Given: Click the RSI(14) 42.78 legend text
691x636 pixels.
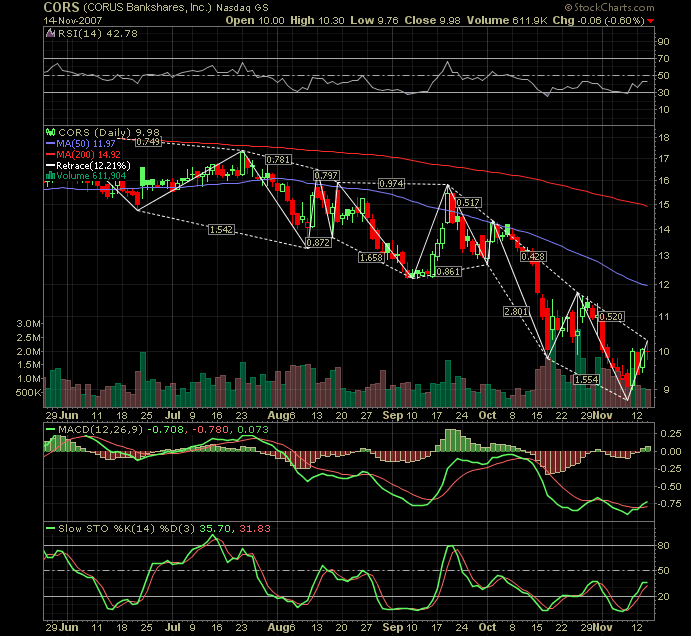Looking at the screenshot, I should [x=98, y=33].
